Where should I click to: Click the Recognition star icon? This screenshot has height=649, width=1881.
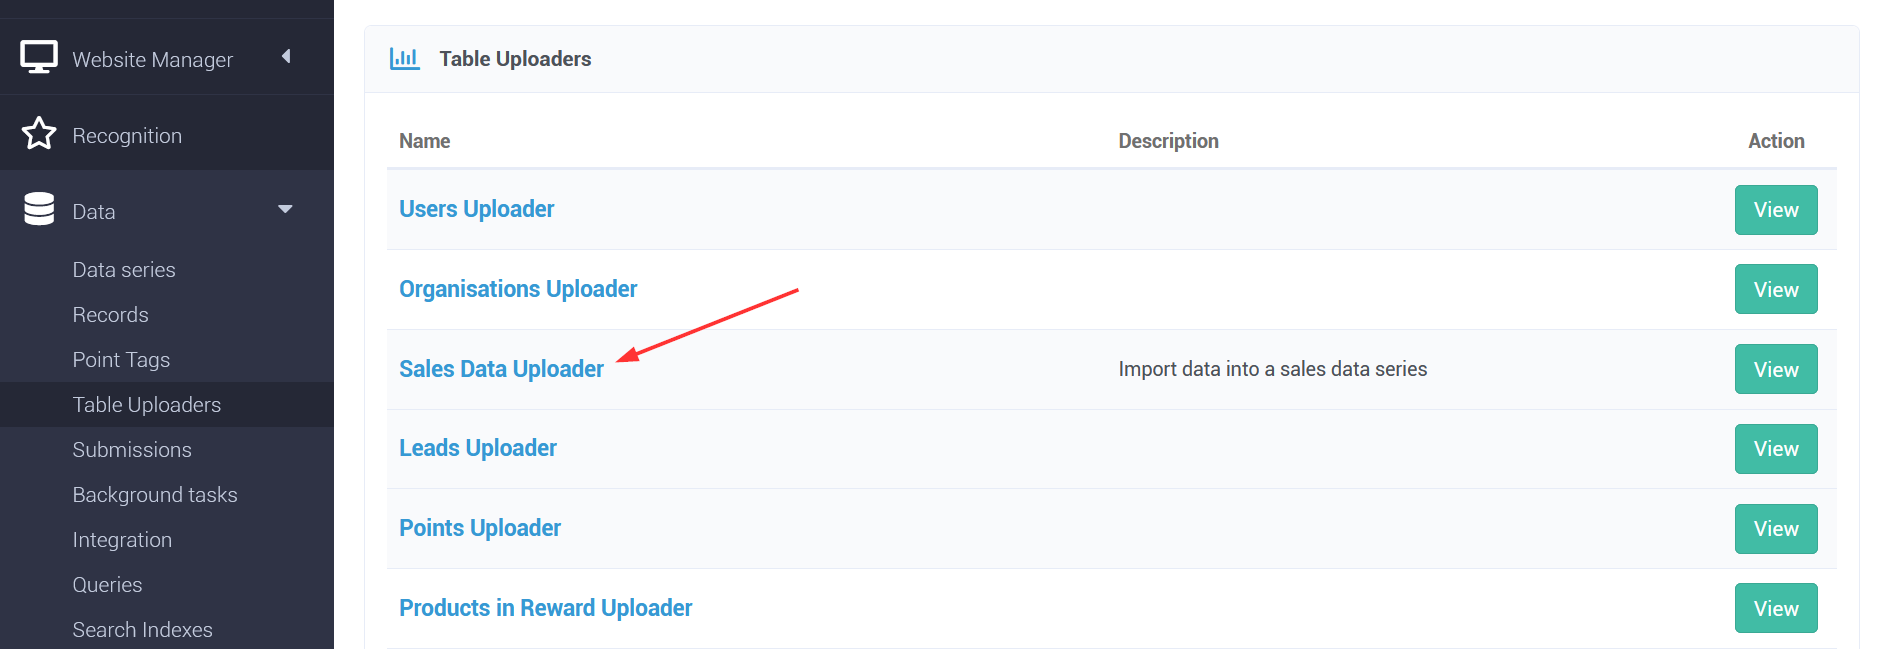click(39, 133)
